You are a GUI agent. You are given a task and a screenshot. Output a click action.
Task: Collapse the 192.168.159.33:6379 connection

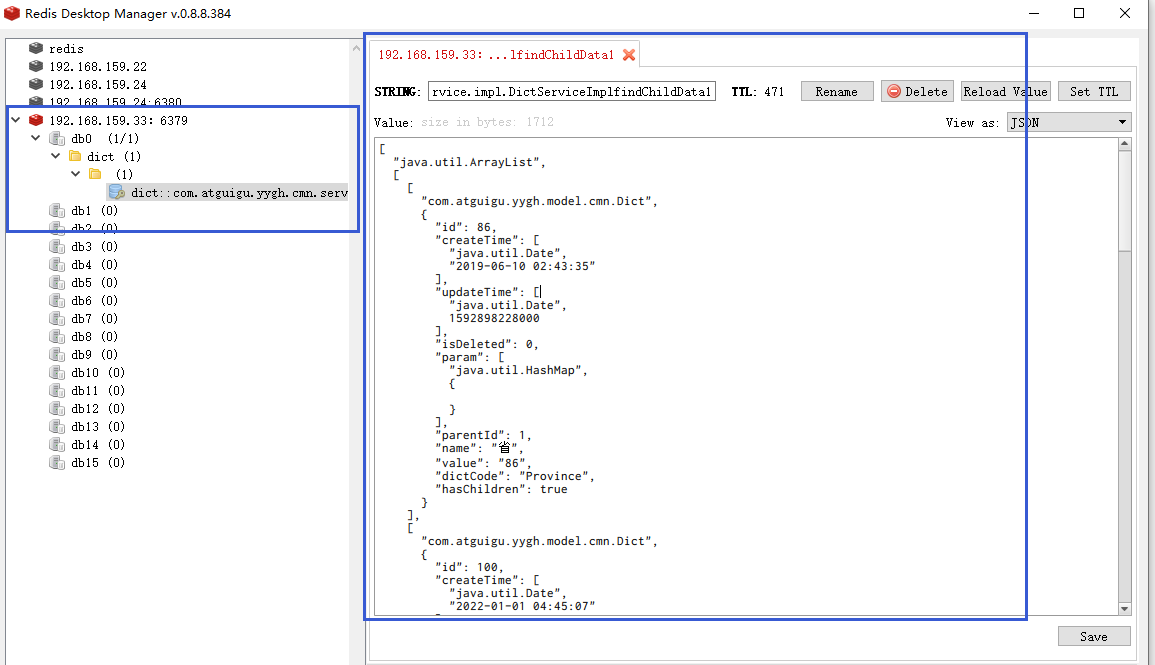[15, 120]
